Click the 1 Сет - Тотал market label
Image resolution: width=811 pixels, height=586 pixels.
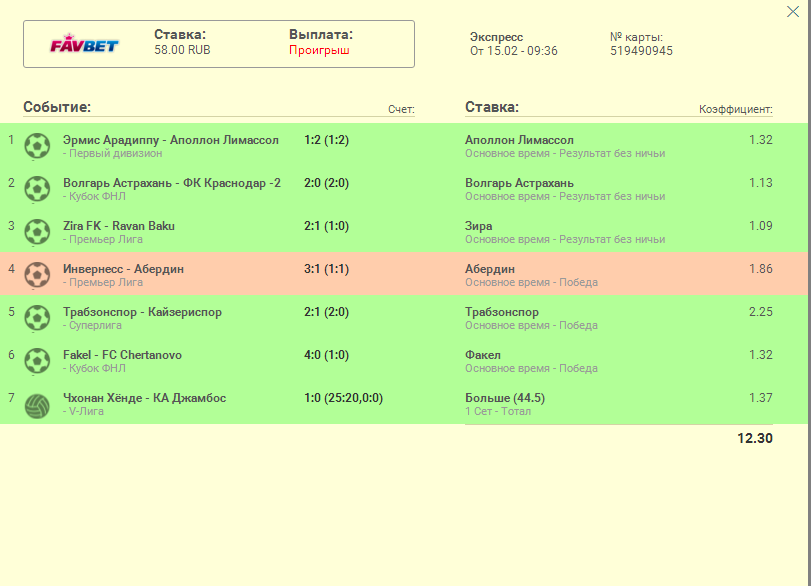[x=498, y=411]
